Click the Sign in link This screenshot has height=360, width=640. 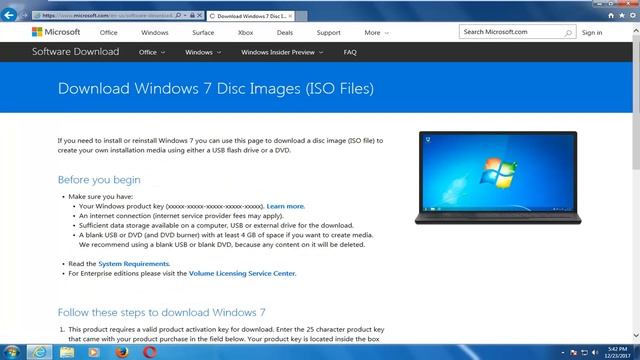point(592,33)
